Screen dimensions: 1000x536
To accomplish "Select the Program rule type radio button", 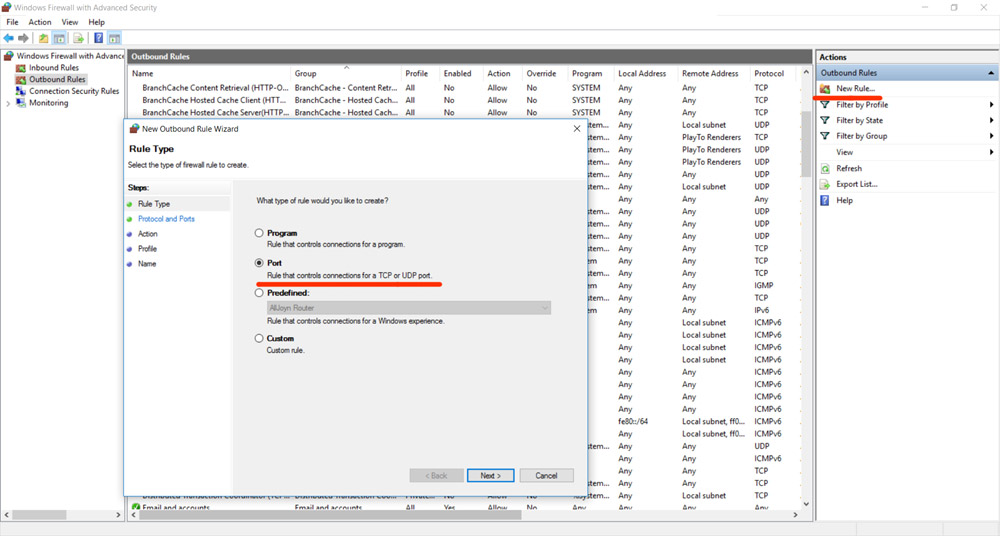I will [x=259, y=234].
